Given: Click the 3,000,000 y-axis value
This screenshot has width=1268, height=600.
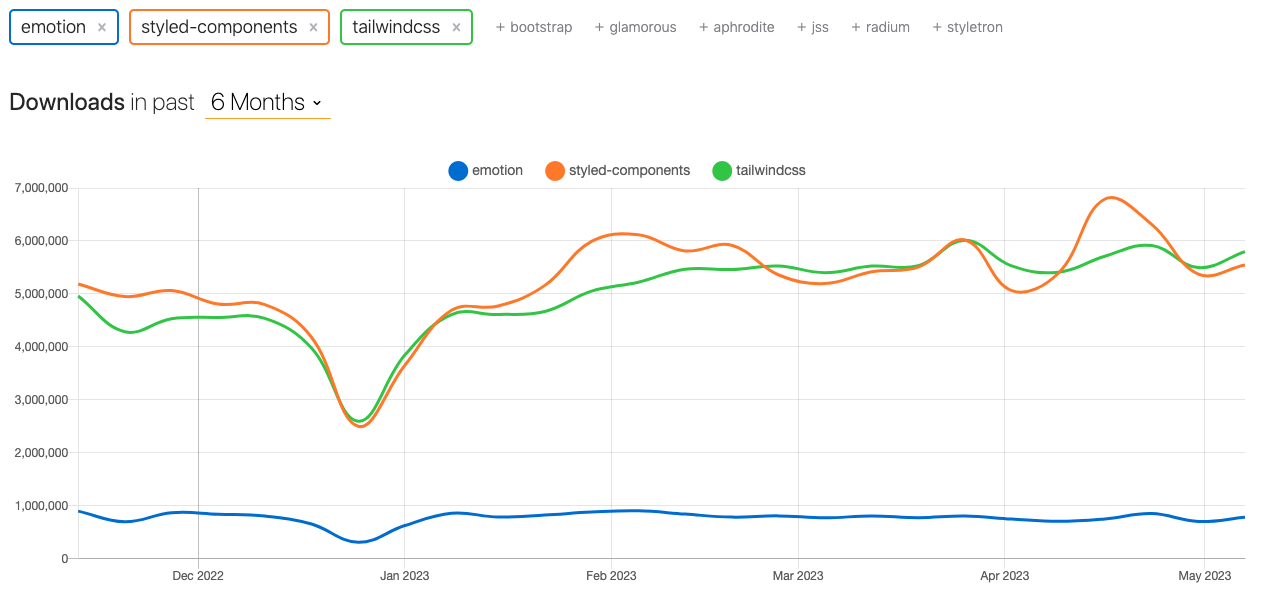Looking at the screenshot, I should [41, 400].
